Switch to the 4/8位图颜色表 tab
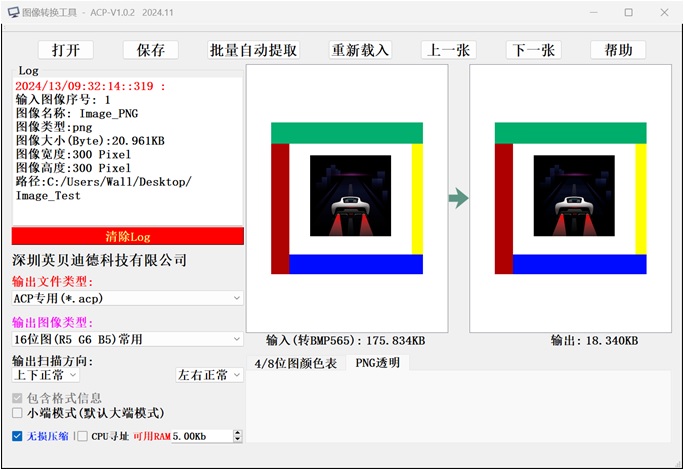 coord(296,363)
